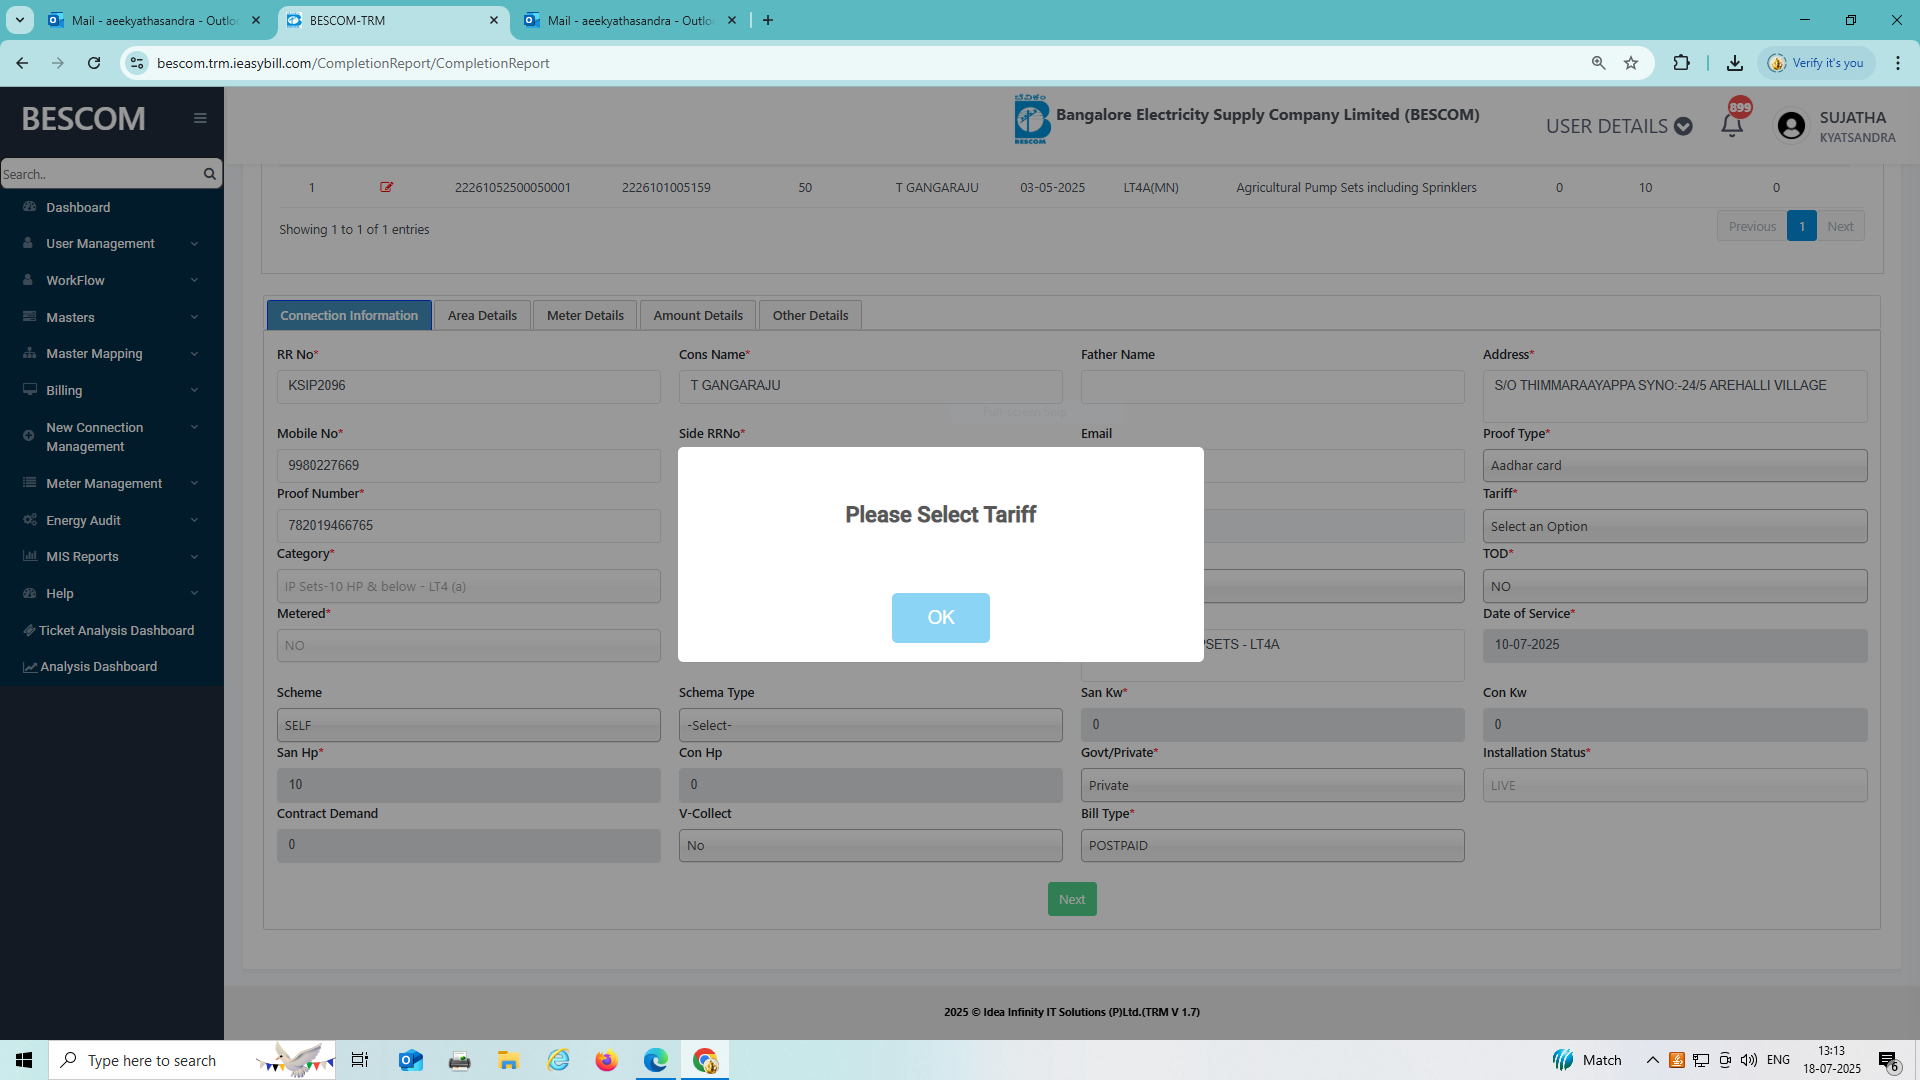Click the browser back arrow
The width and height of the screenshot is (1920, 1080).
pyautogui.click(x=22, y=63)
